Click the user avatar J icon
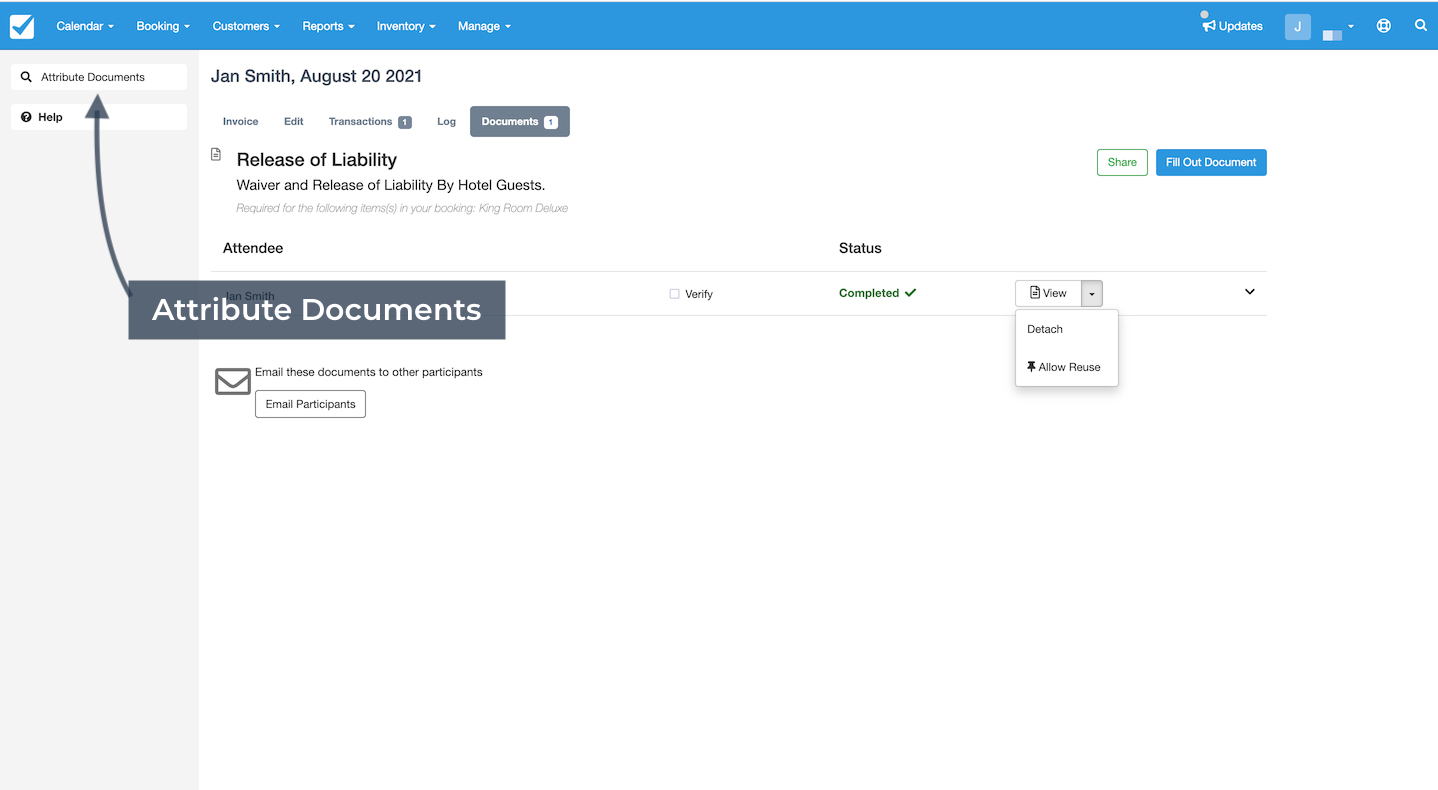The width and height of the screenshot is (1438, 790). point(1297,26)
